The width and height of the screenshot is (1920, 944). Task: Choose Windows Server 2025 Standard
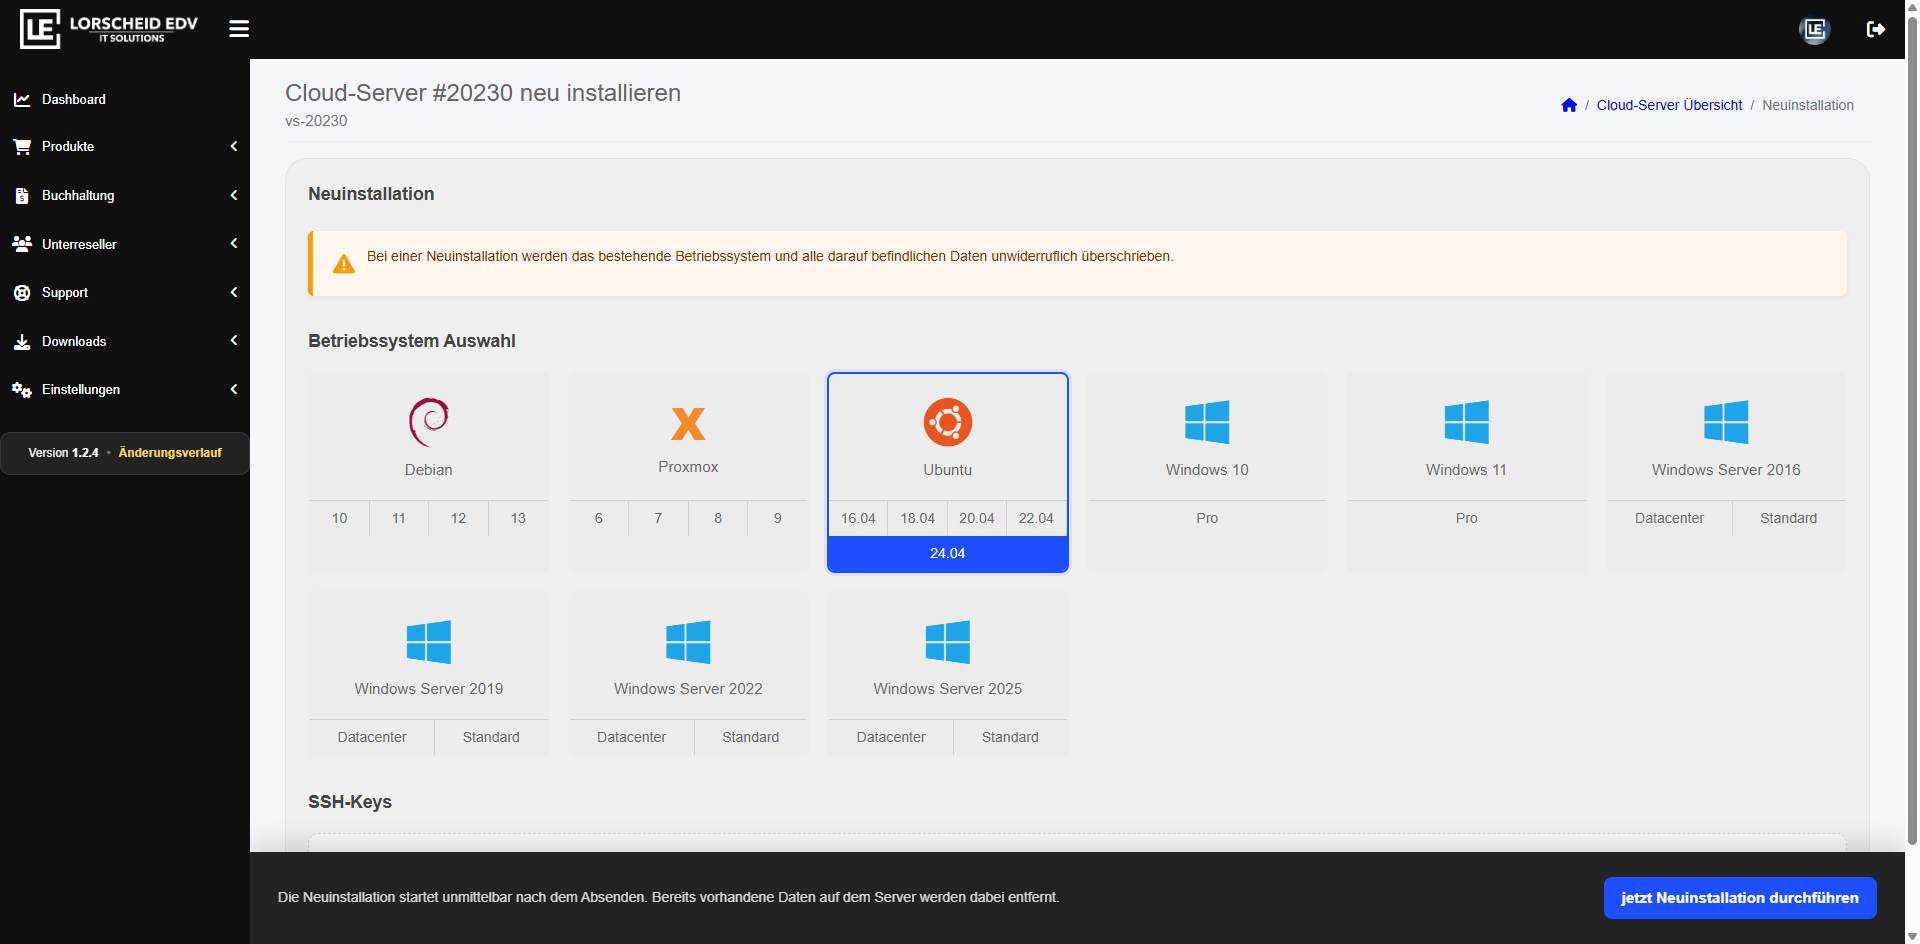point(1010,737)
